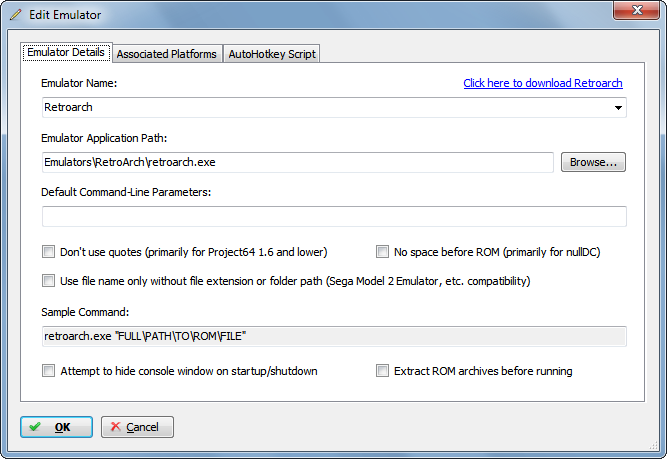Confirm with the OK button

click(x=57, y=427)
